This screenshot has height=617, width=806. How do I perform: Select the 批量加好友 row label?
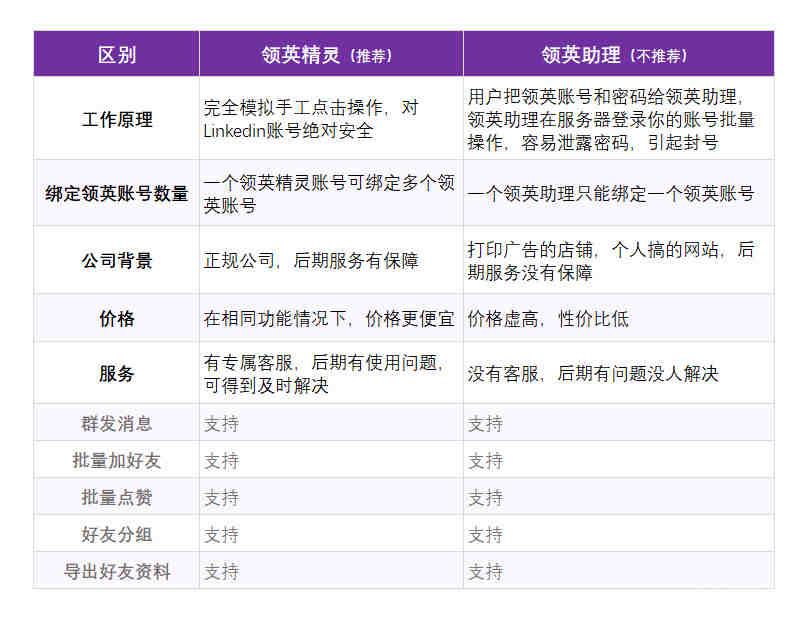click(117, 460)
